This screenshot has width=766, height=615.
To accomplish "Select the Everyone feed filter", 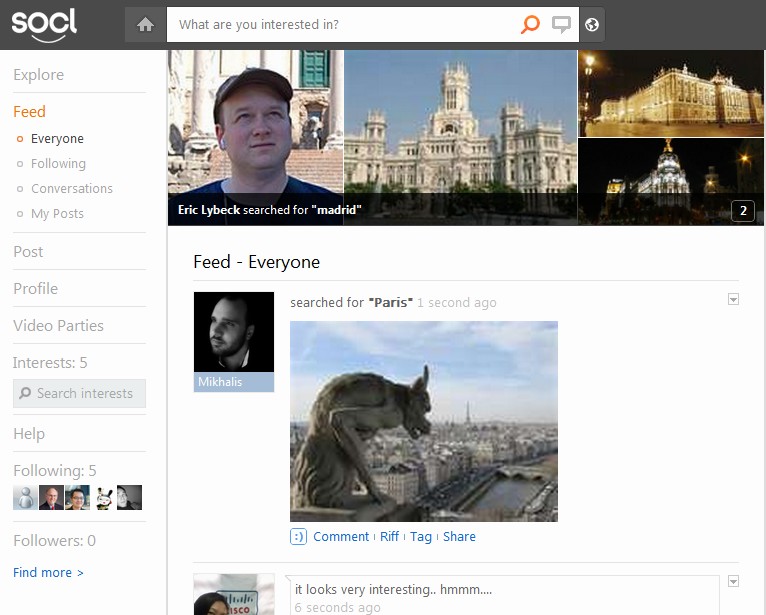I will coord(57,139).
